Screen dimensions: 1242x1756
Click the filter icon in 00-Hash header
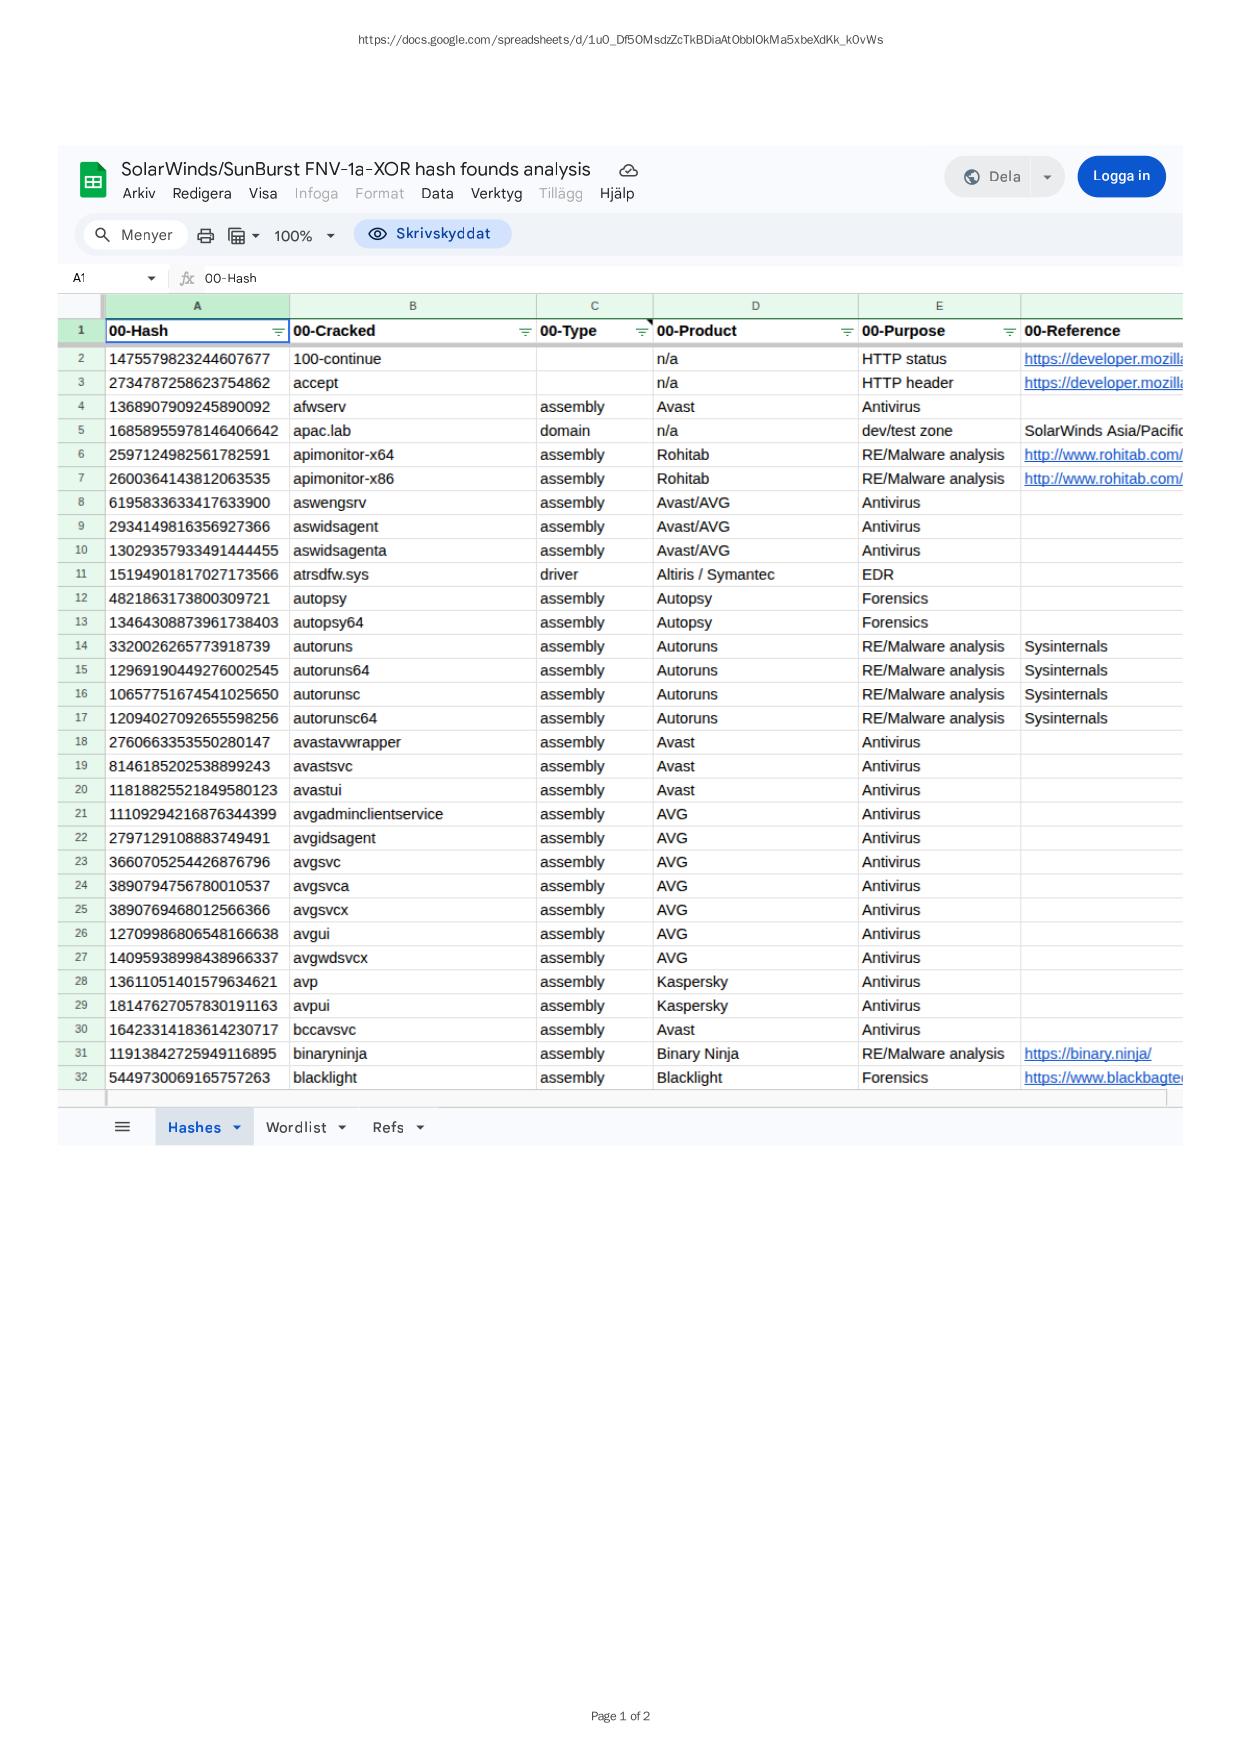point(278,332)
